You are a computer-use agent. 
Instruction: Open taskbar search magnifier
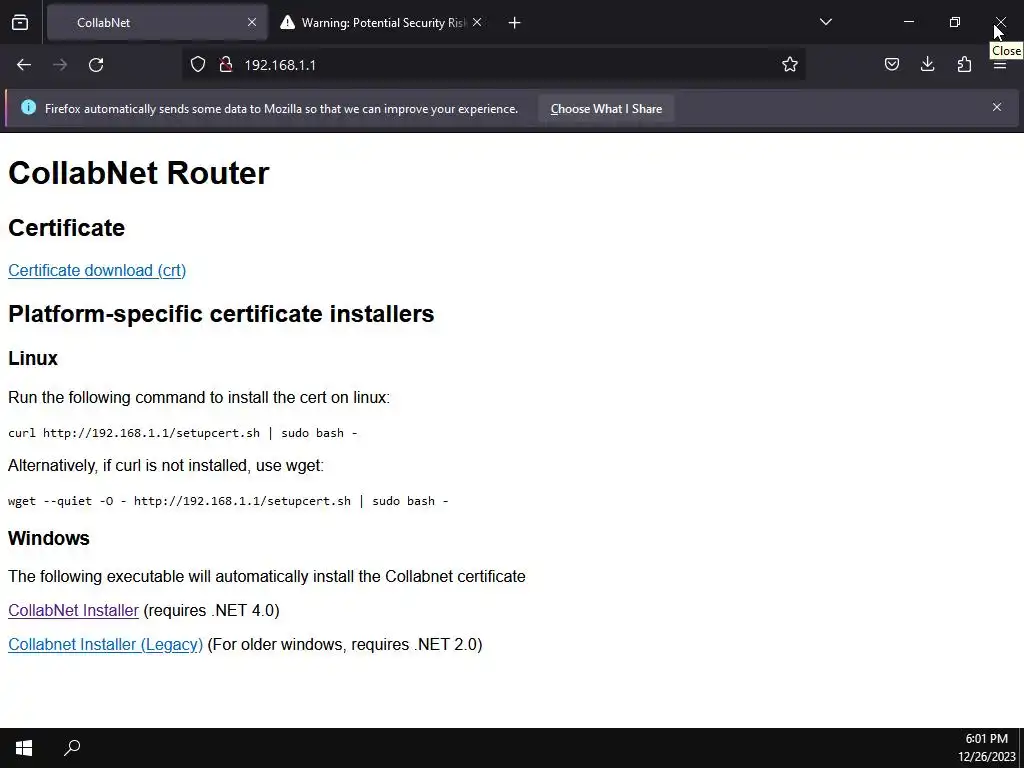click(72, 748)
